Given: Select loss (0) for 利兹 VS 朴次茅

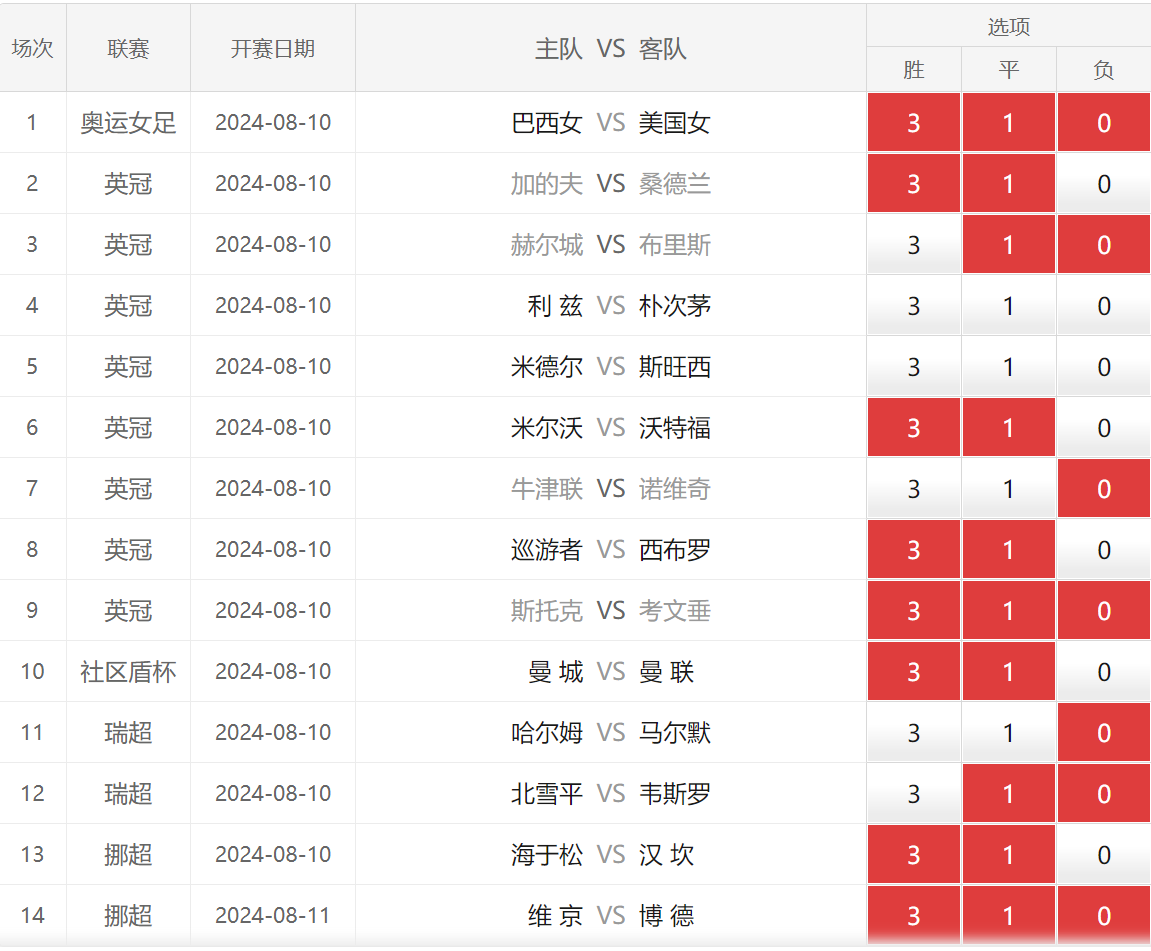Looking at the screenshot, I should click(1104, 305).
